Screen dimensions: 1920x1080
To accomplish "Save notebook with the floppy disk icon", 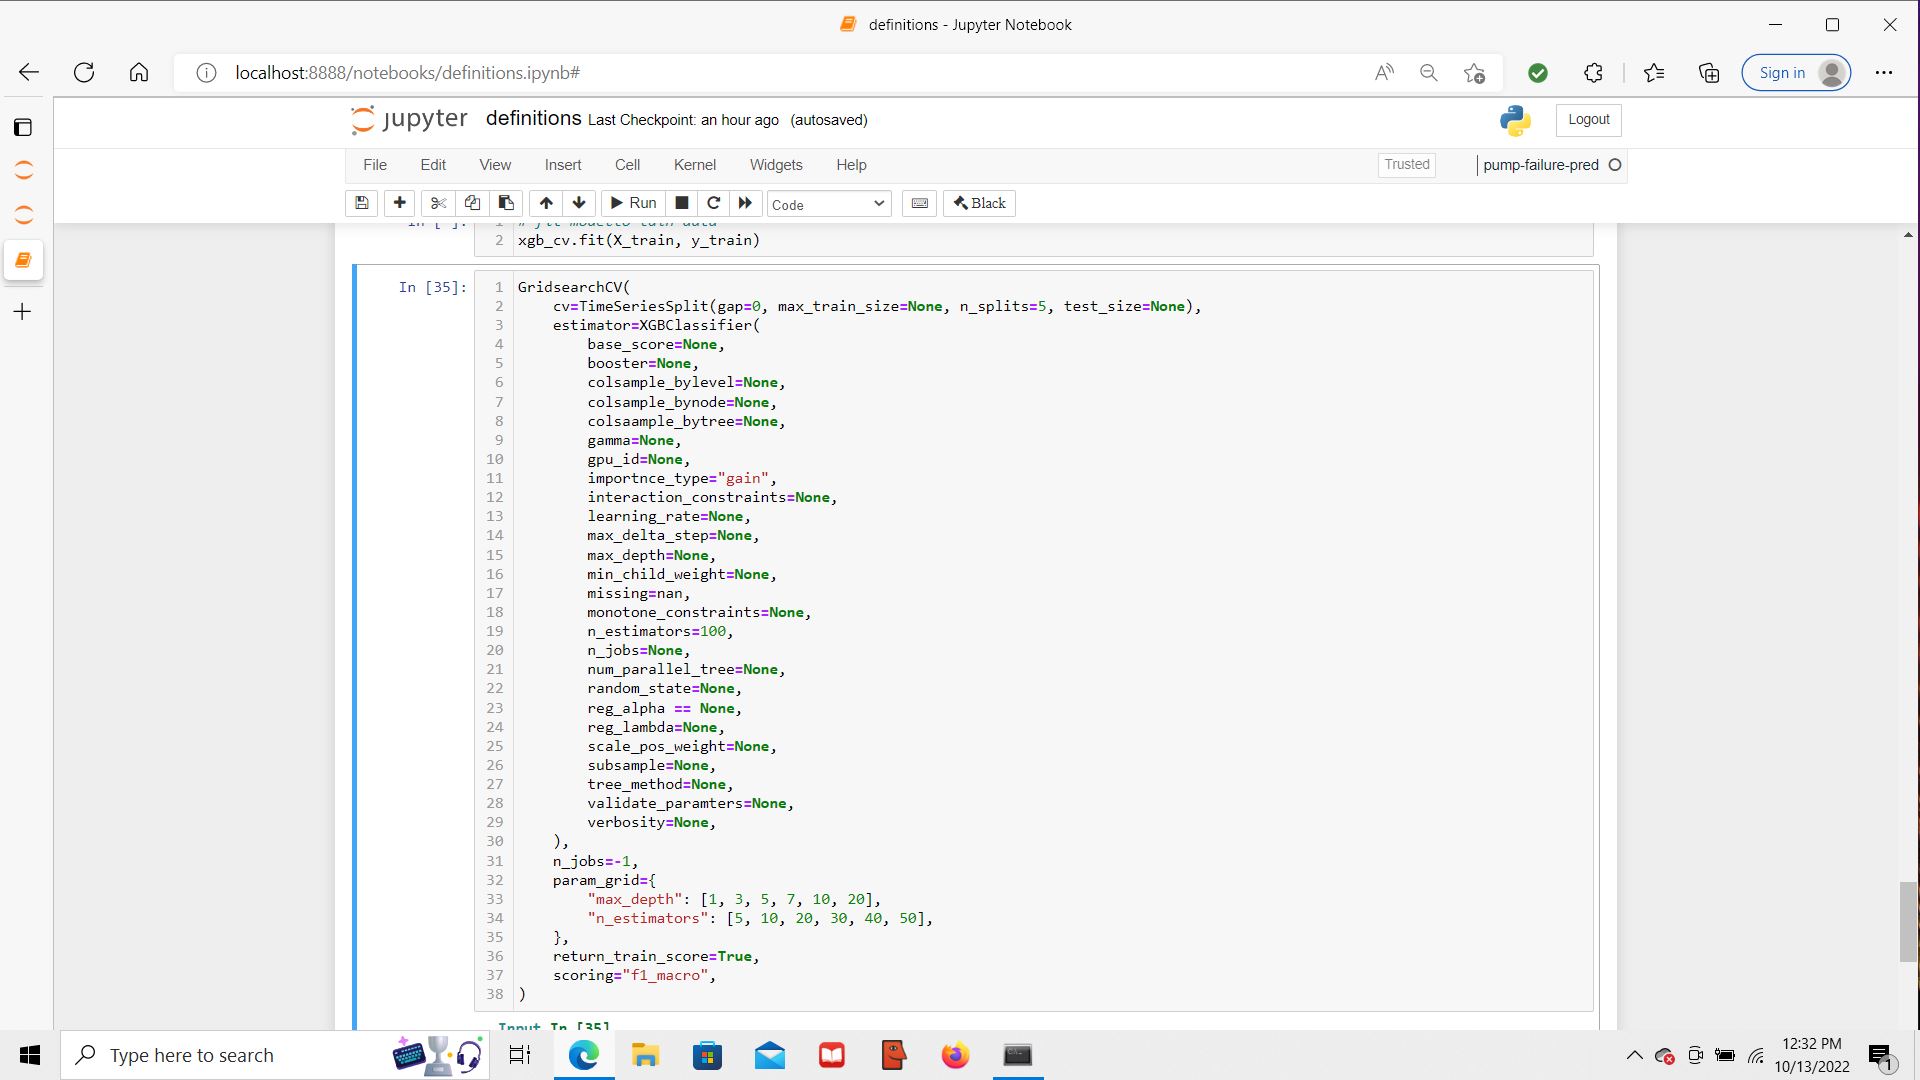I will [362, 203].
